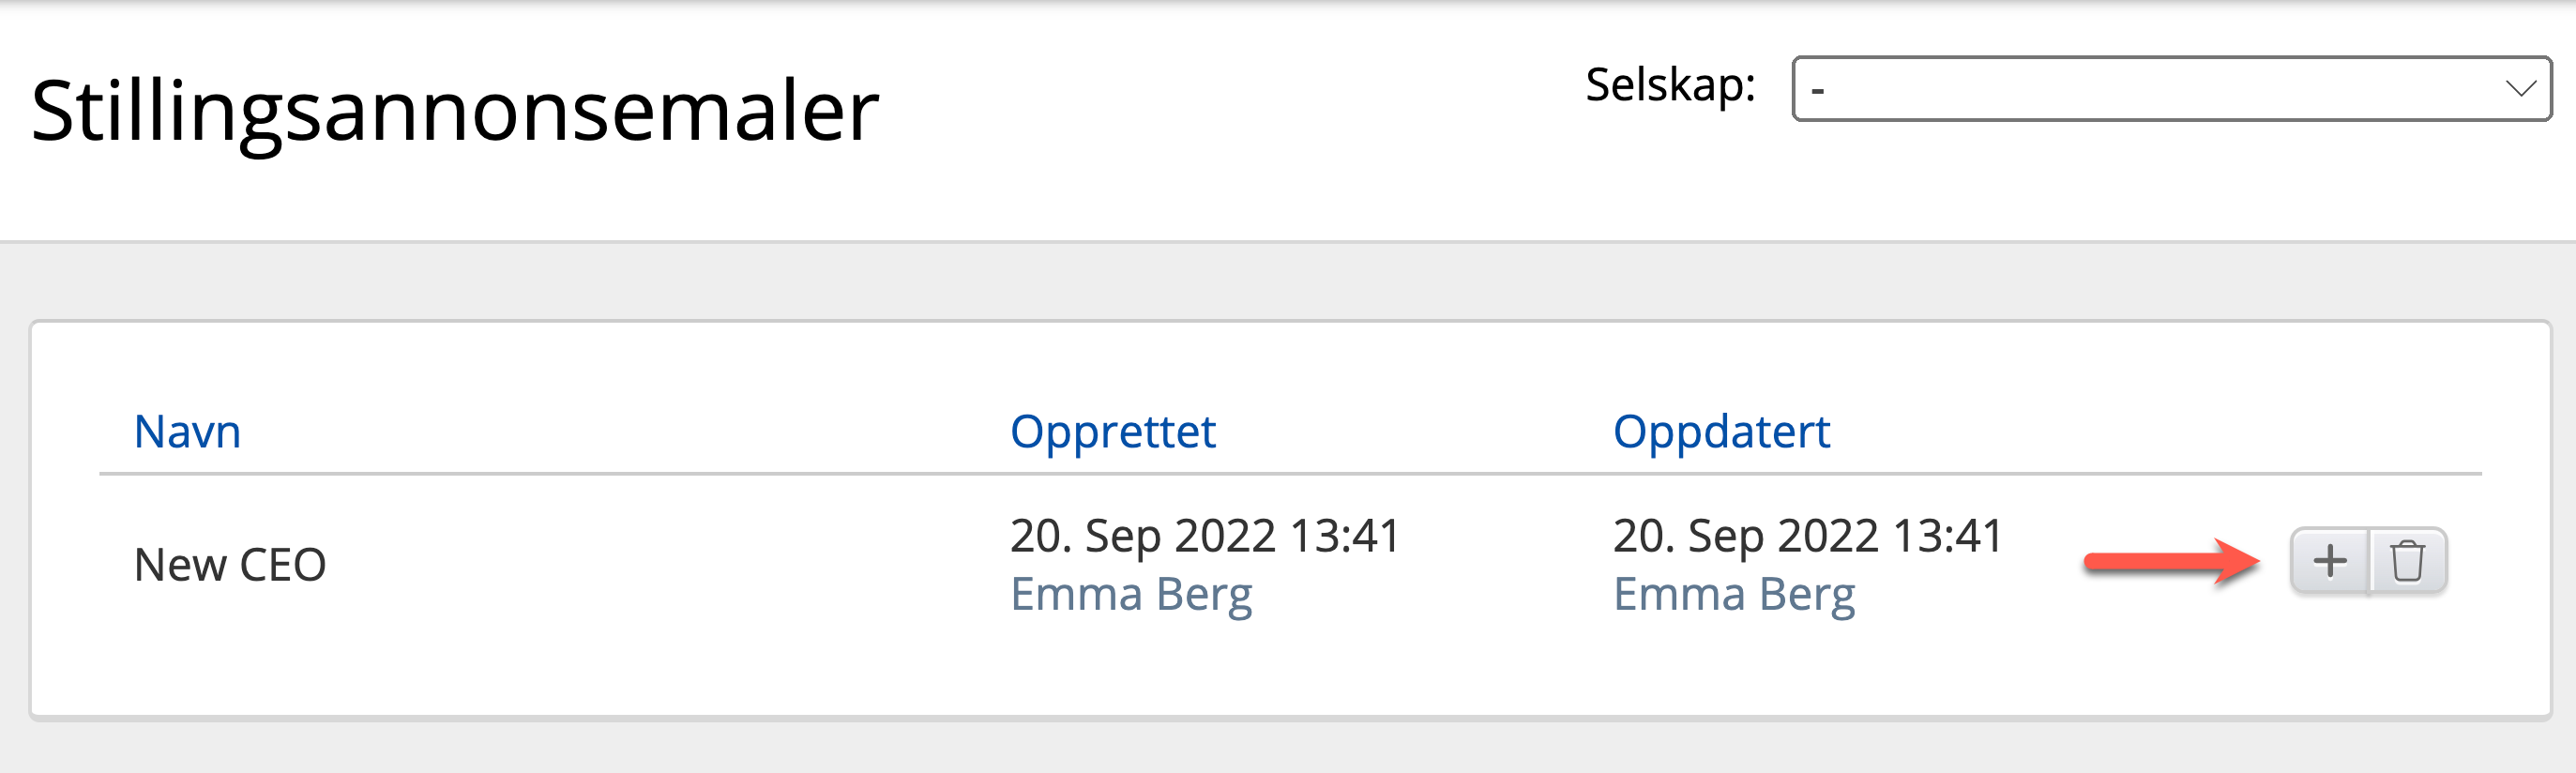Click the gray background below the table panel
Viewport: 2576px width, 773px height.
(x=1288, y=748)
